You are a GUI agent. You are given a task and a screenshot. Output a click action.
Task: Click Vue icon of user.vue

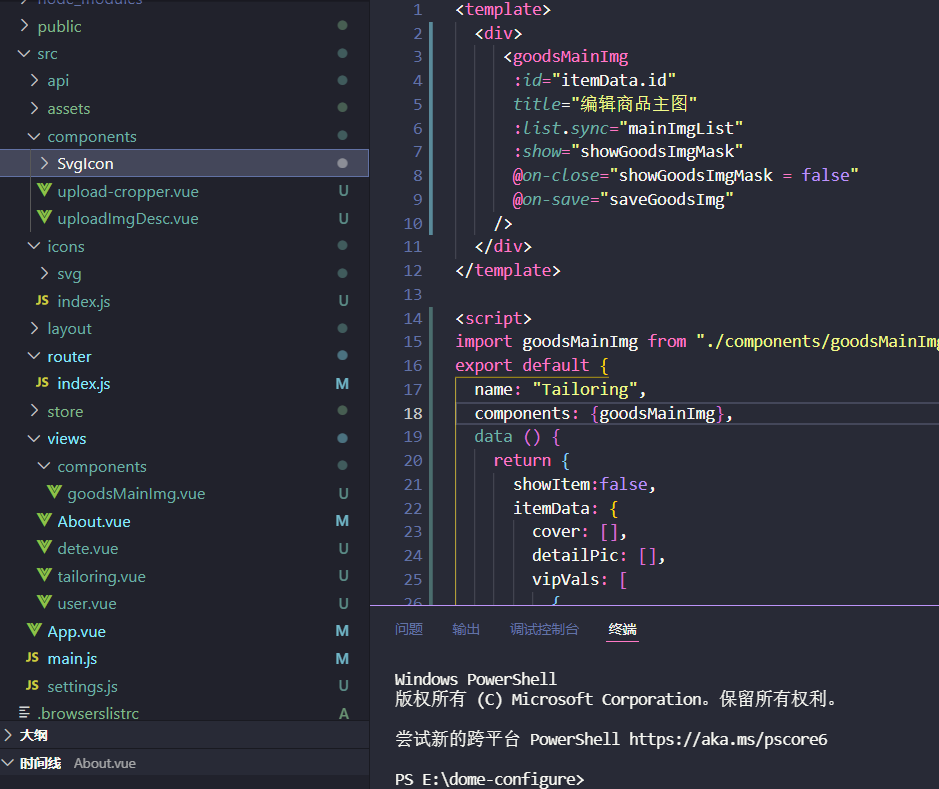click(44, 602)
